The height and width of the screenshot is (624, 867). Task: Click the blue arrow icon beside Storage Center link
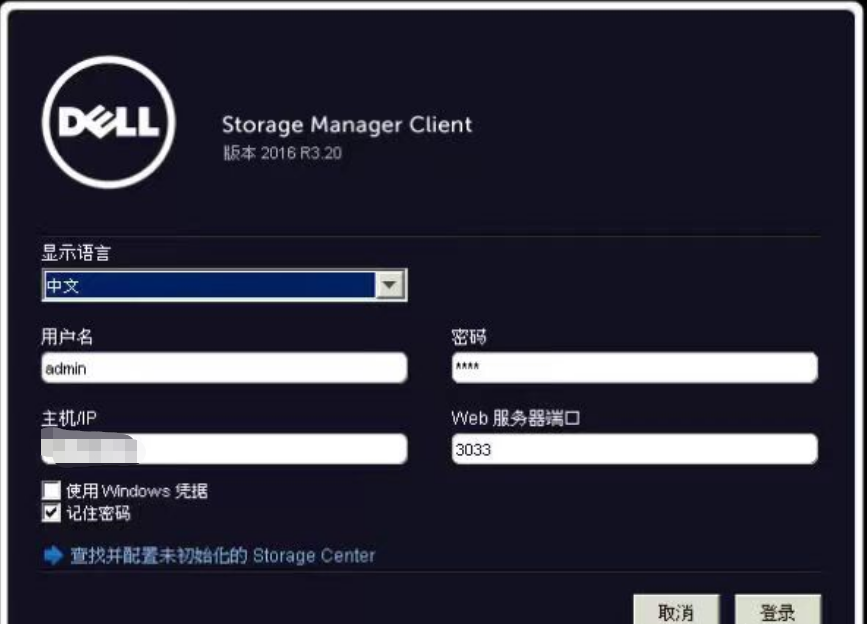[53, 555]
